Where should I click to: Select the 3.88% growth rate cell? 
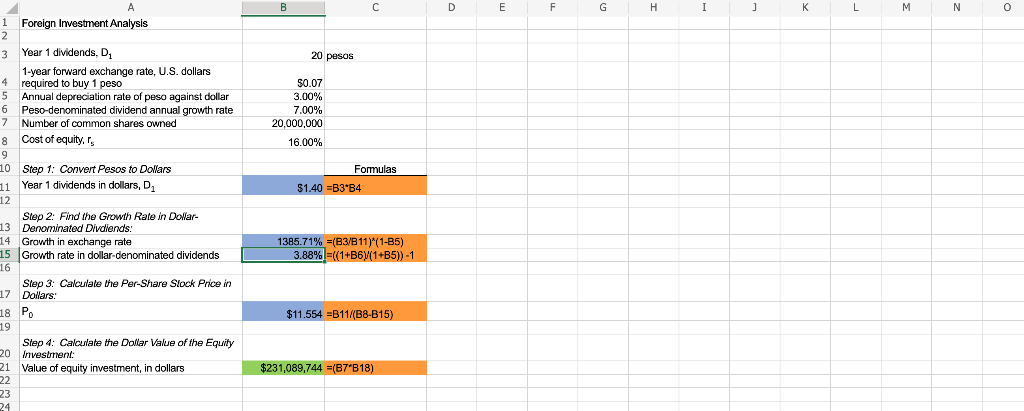pyautogui.click(x=283, y=255)
